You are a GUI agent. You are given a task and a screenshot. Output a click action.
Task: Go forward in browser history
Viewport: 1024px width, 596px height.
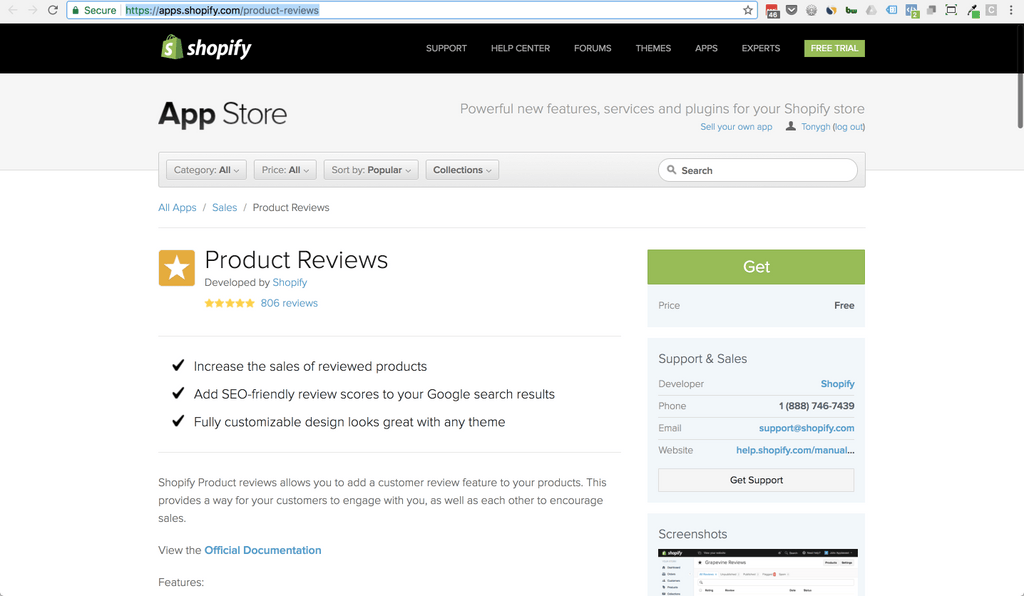[x=33, y=10]
